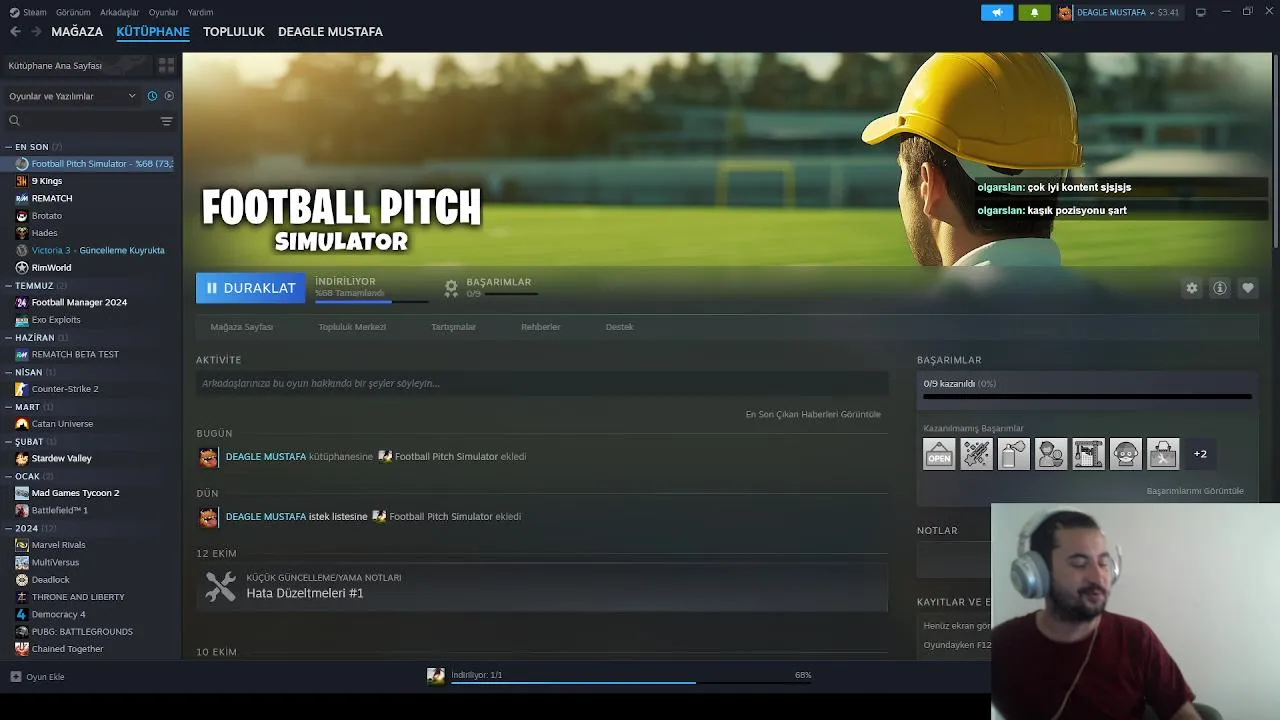The height and width of the screenshot is (720, 1280).
Task: Go to the TOPLULUK tab
Action: point(233,32)
